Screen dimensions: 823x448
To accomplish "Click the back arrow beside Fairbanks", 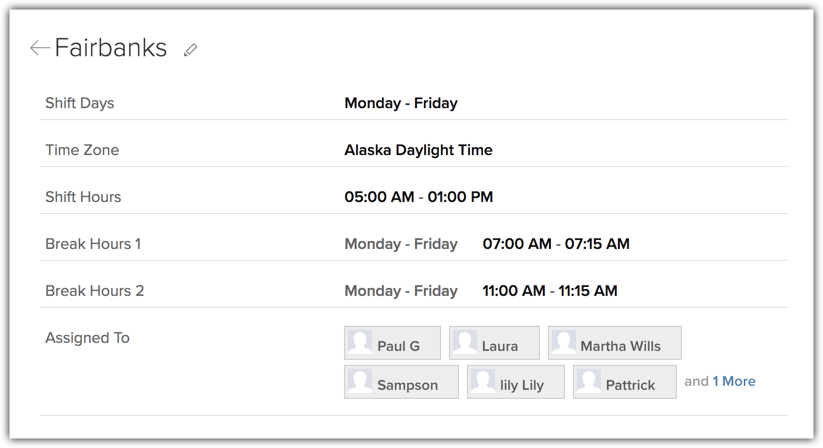I will [x=39, y=48].
